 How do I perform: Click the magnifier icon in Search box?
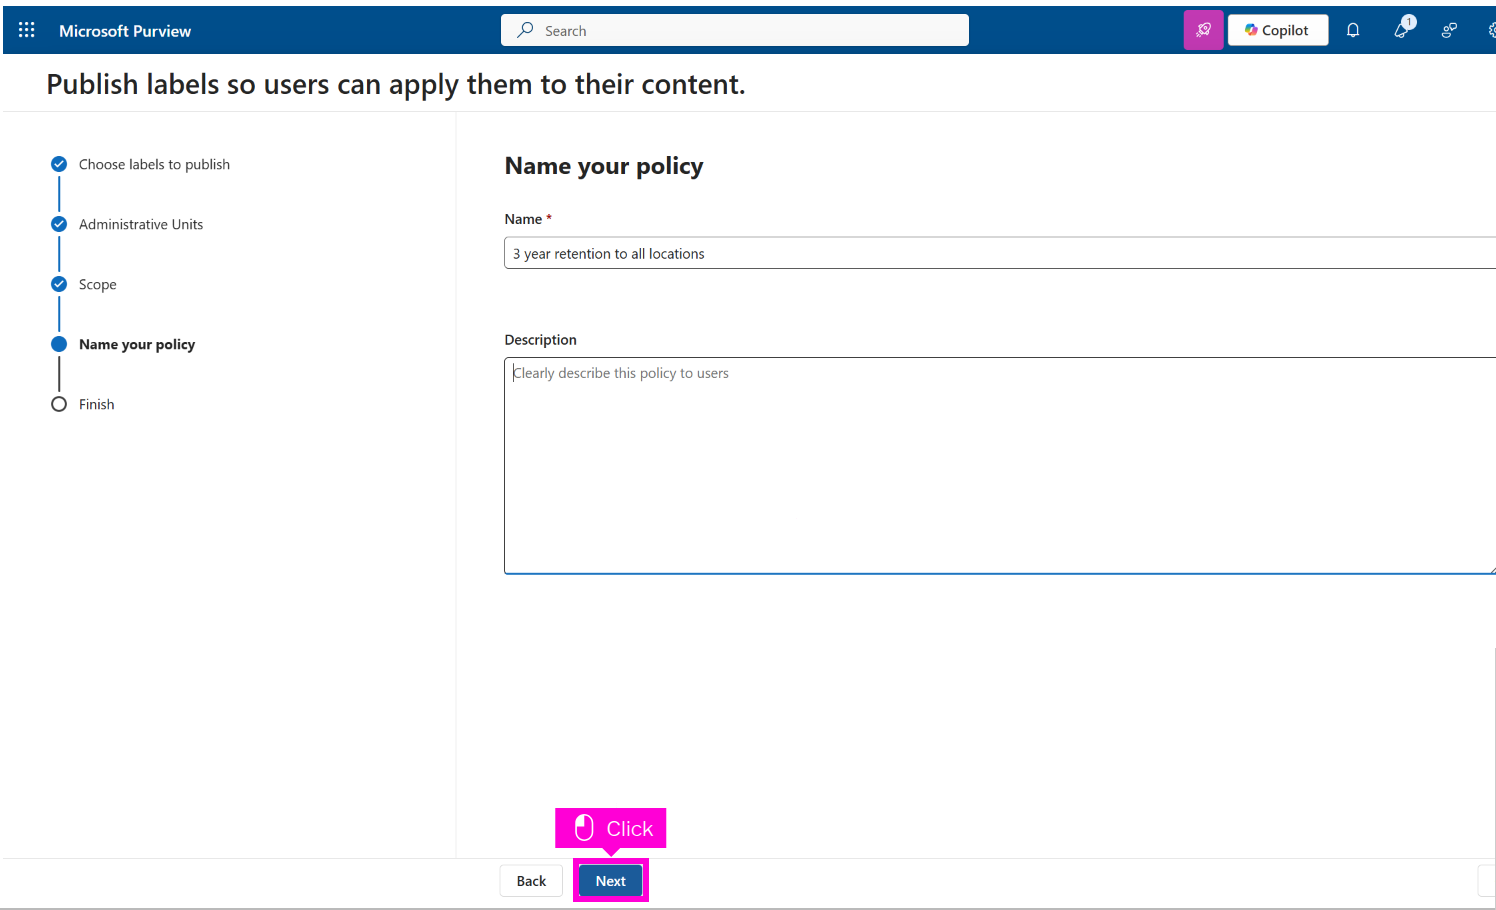525,30
